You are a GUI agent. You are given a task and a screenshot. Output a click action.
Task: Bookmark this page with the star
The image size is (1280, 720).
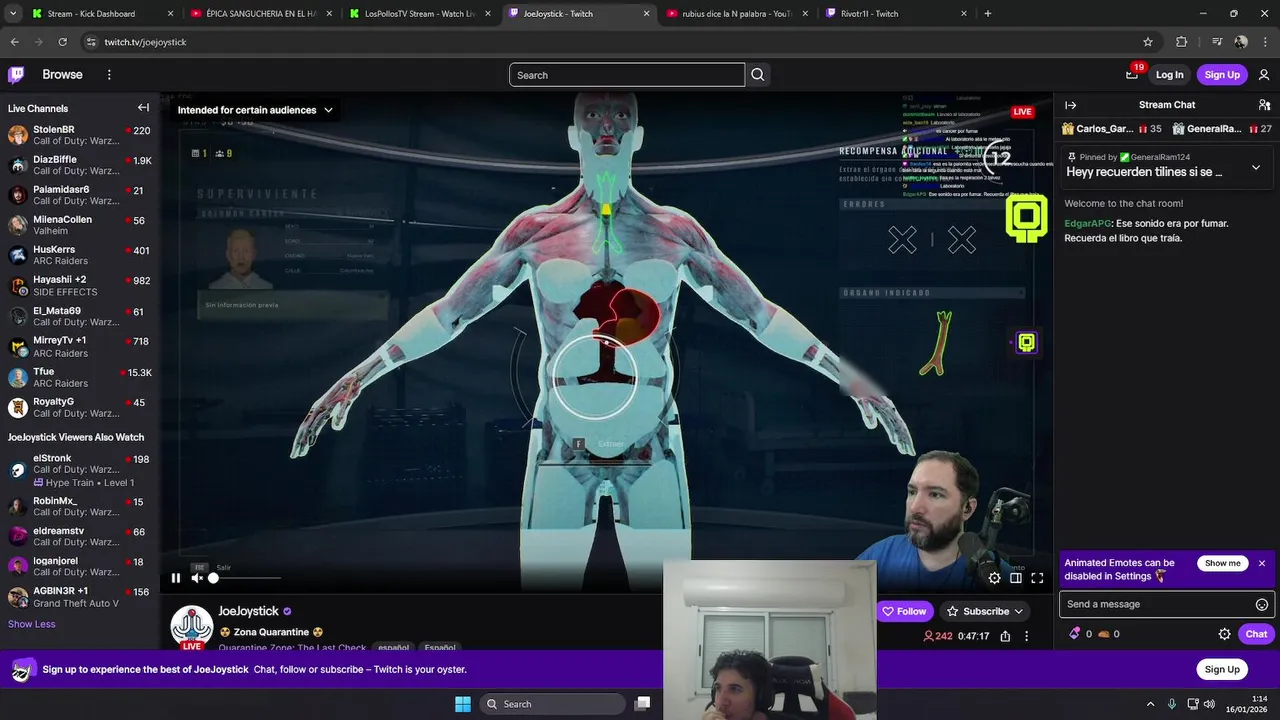point(1148,42)
